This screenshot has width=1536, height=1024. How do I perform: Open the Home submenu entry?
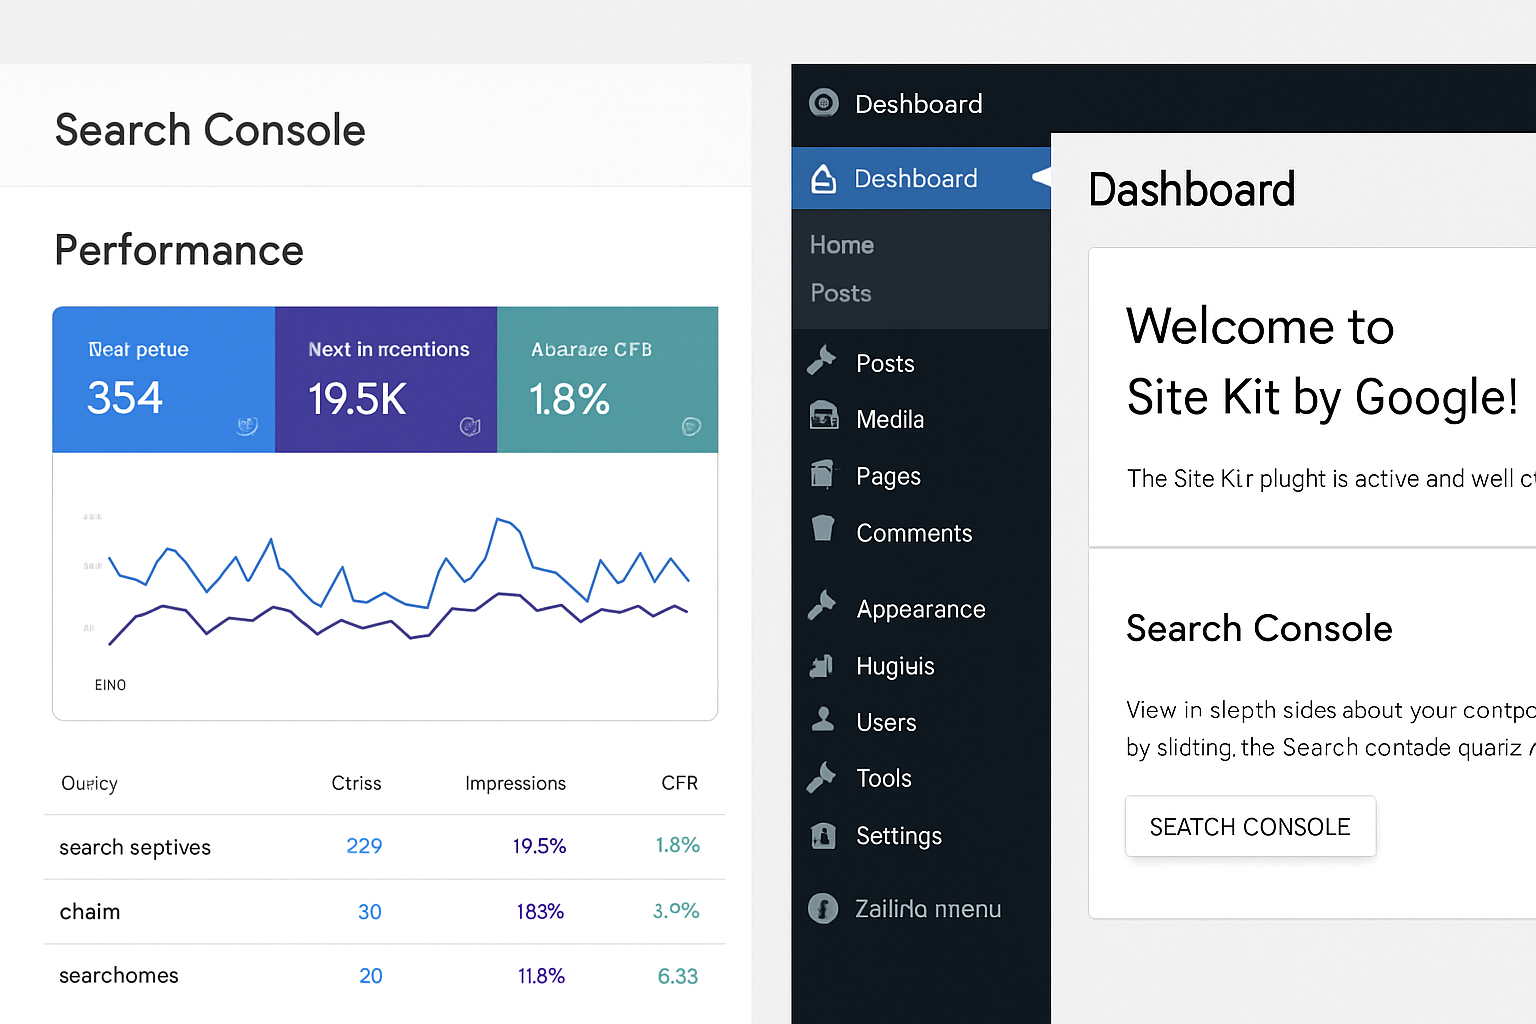point(841,244)
